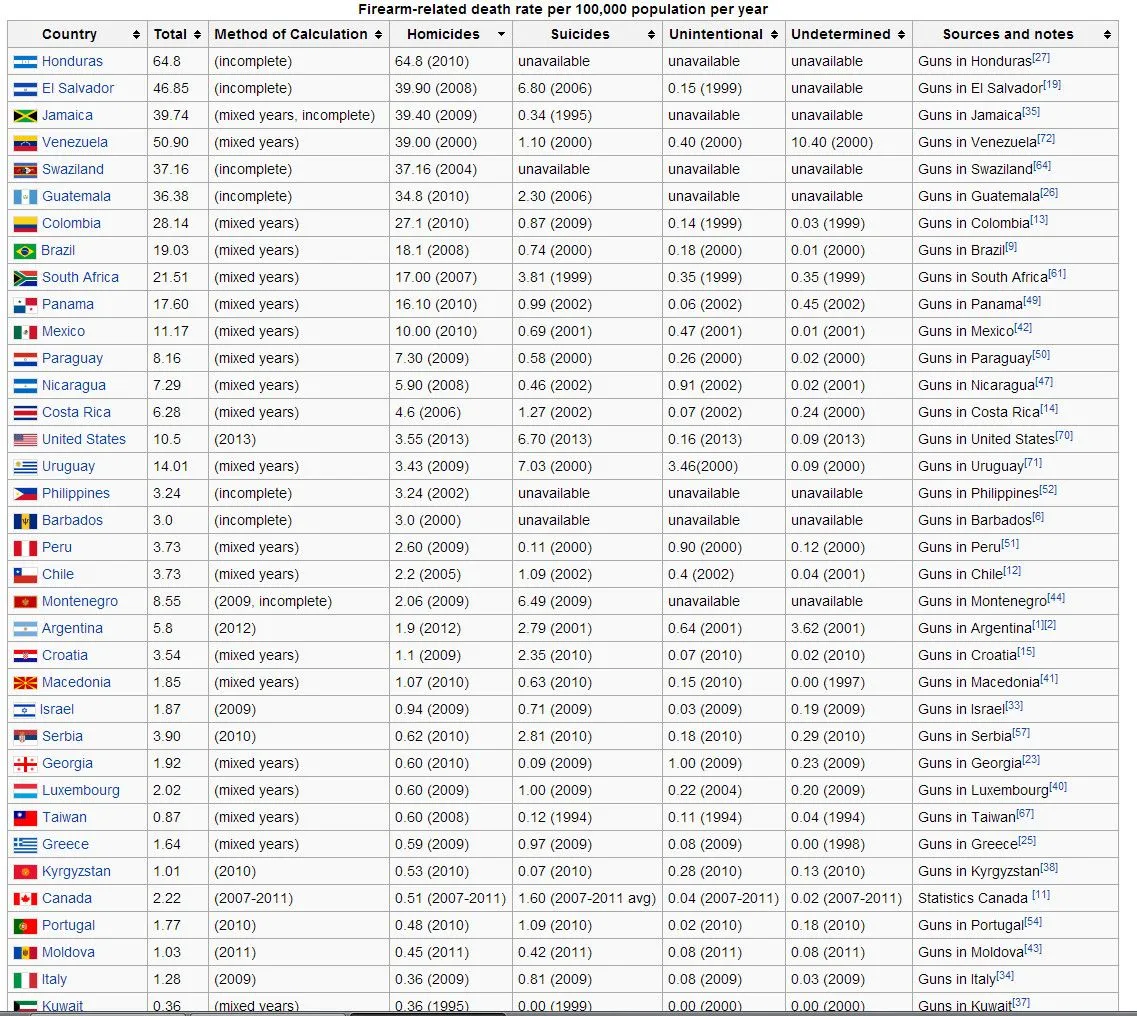
Task: Open the Venezuela country link
Action: pos(74,143)
